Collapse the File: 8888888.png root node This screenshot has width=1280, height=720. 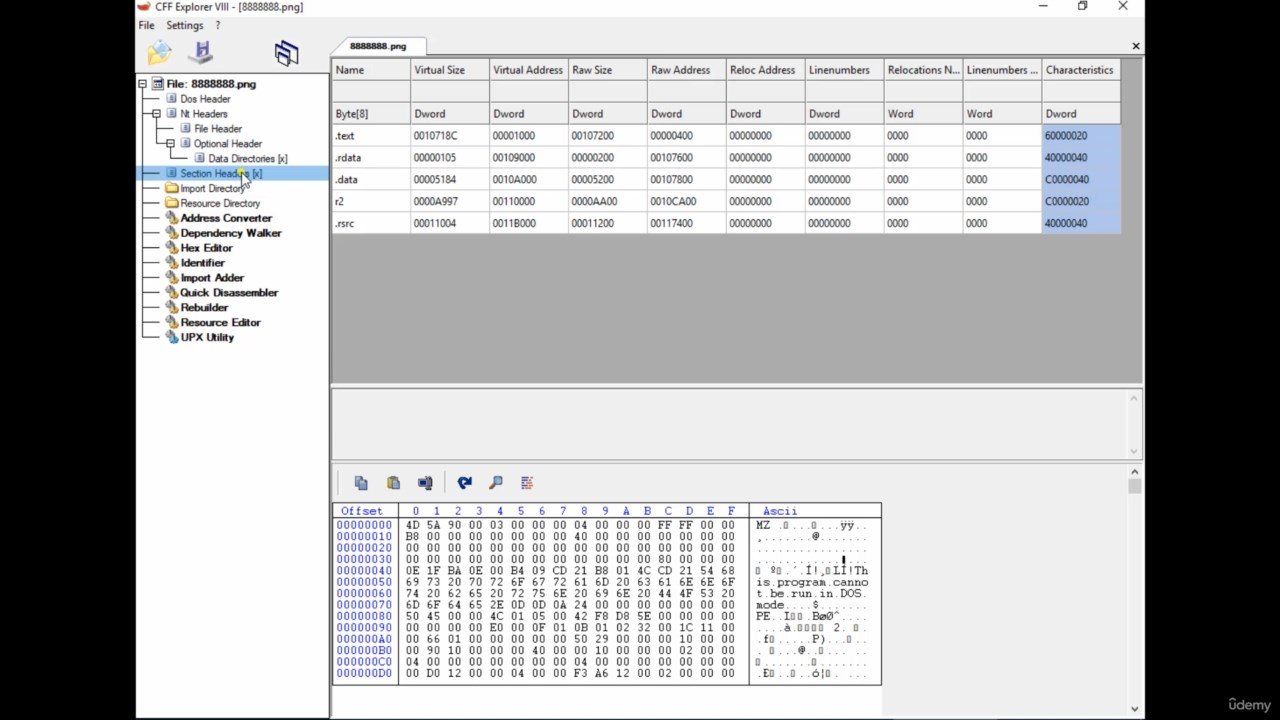[143, 84]
